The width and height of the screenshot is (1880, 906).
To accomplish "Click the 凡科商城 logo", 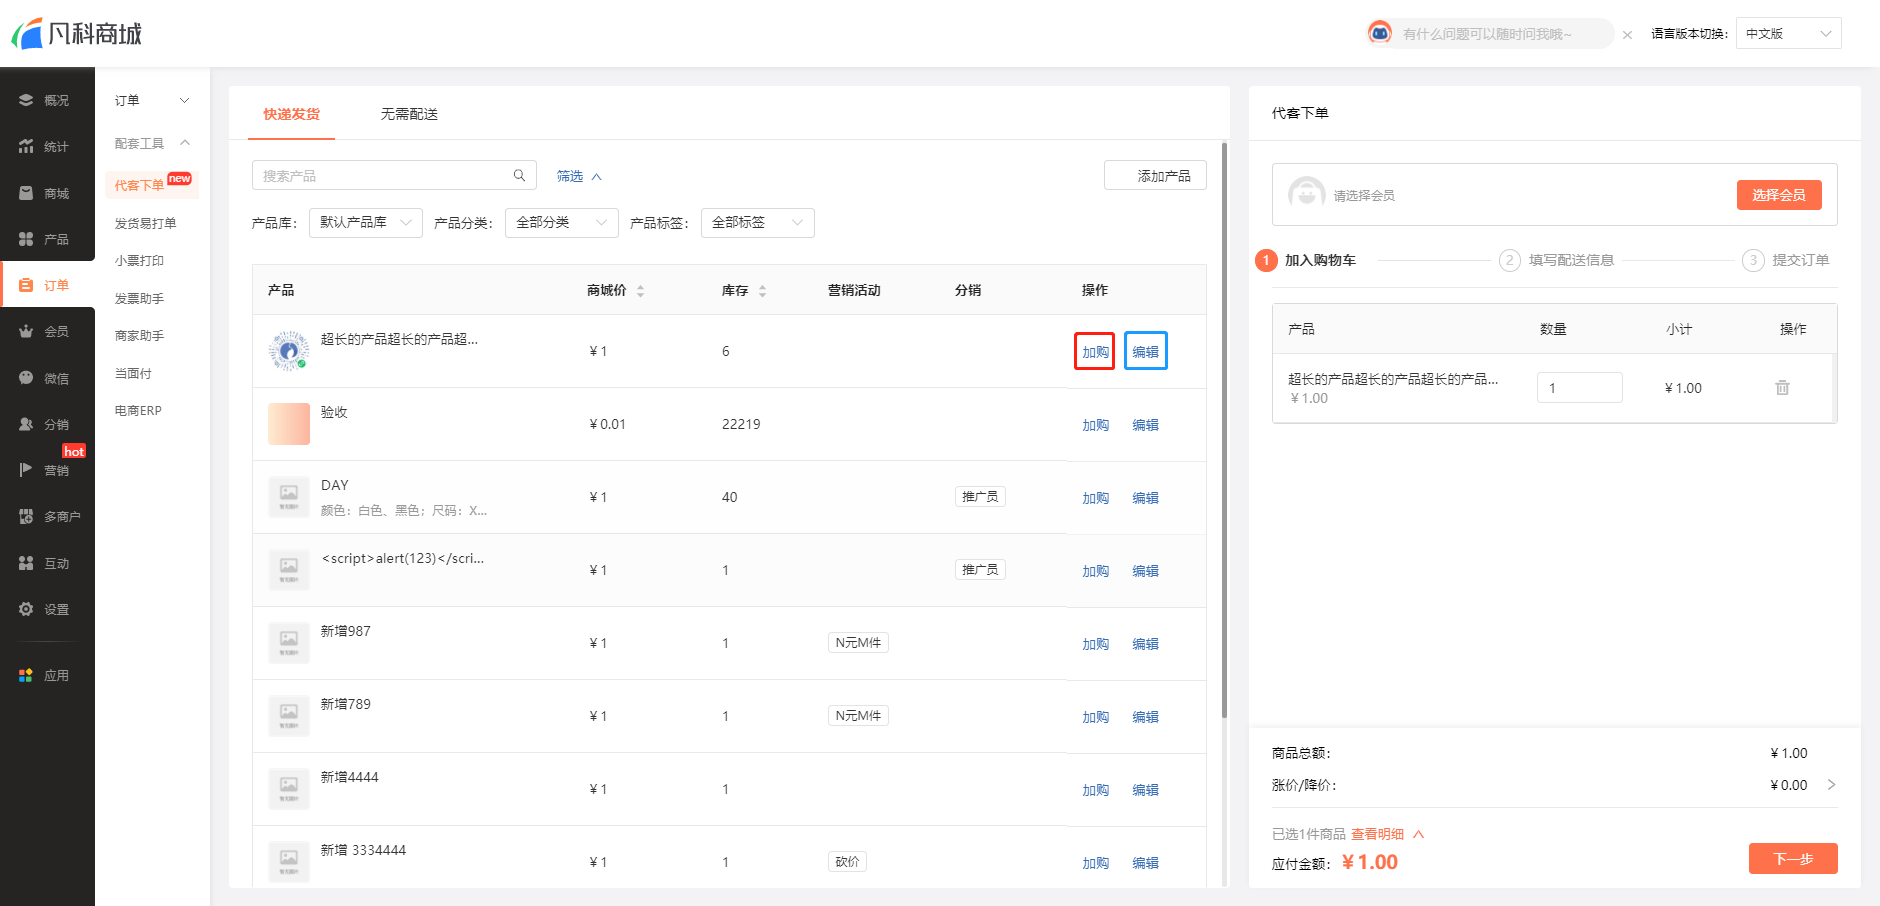I will point(77,33).
